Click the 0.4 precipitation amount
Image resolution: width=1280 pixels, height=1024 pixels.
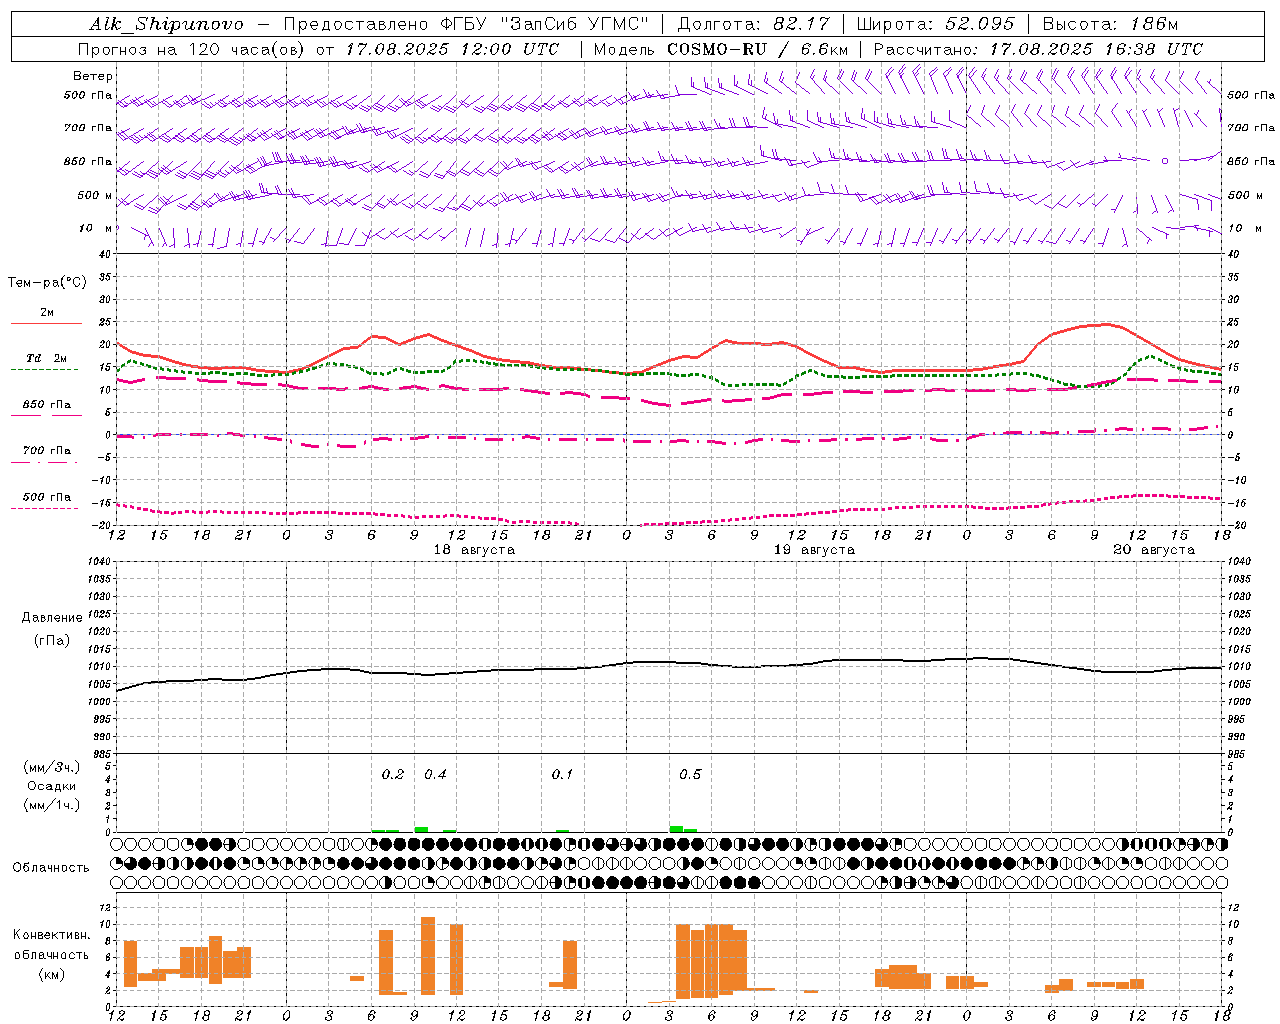[435, 775]
